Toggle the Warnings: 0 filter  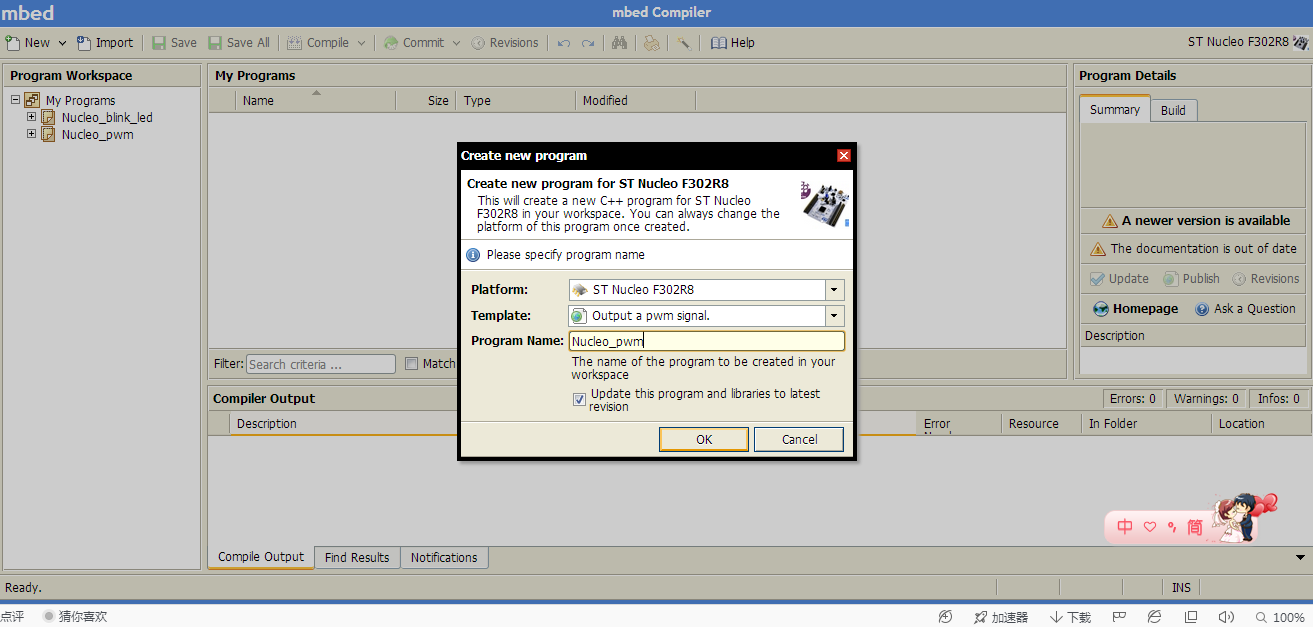[1206, 398]
